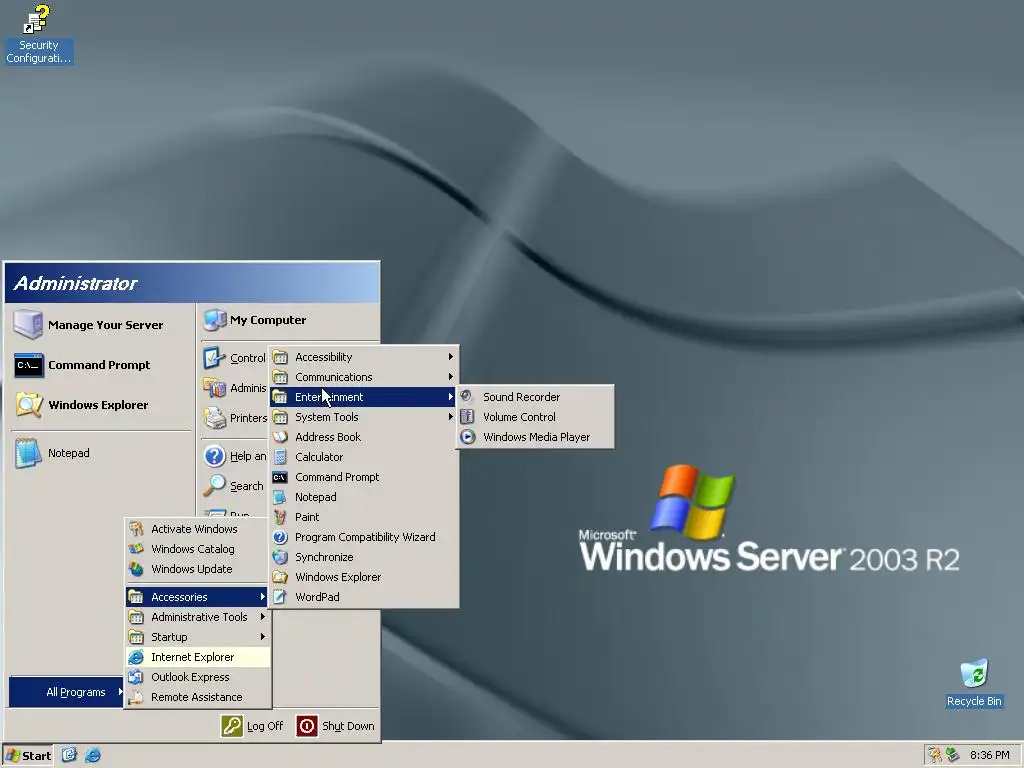Image resolution: width=1024 pixels, height=768 pixels.
Task: Click the Windows Catalog icon
Action: (136, 549)
